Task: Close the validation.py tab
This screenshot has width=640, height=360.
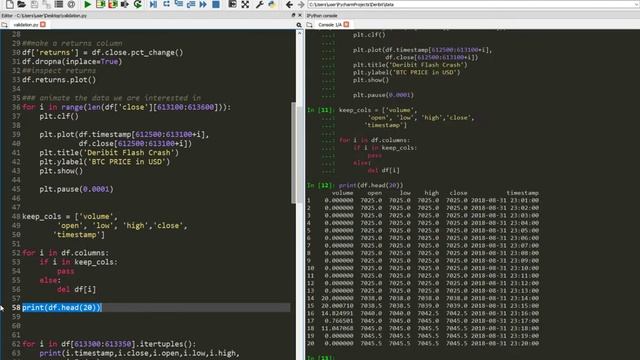Action: point(43,24)
